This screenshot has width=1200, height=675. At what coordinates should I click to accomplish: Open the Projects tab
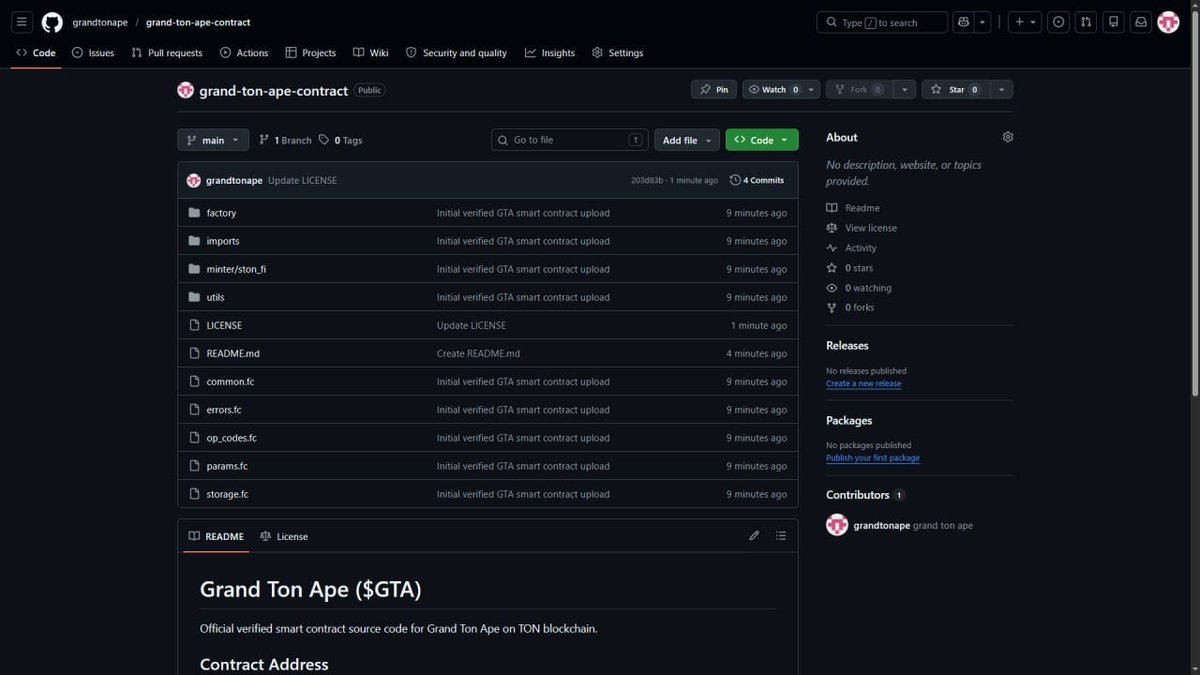[311, 53]
